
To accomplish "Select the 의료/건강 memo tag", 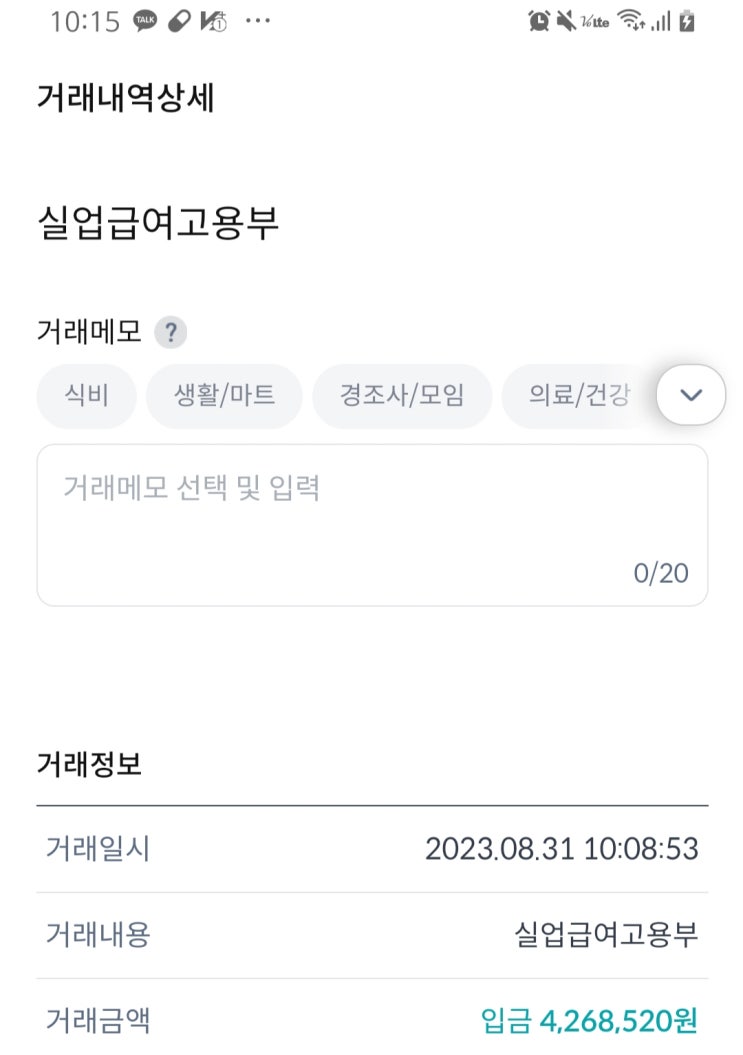I will click(579, 395).
